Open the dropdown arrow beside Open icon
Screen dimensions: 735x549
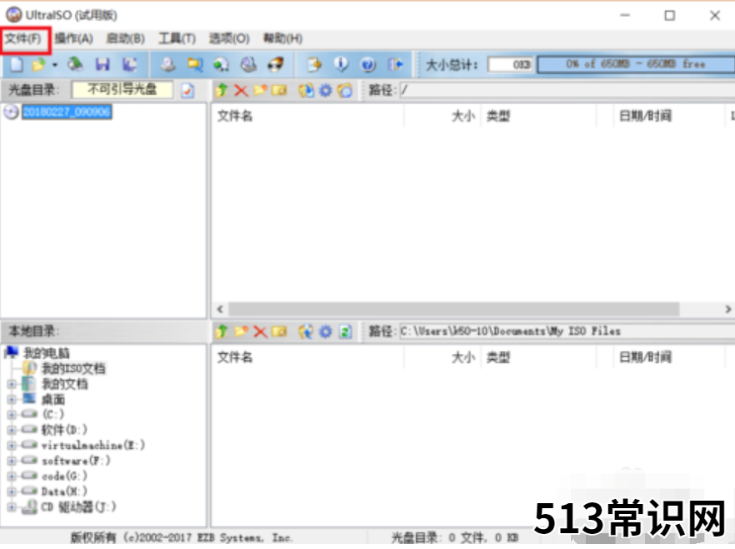55,65
